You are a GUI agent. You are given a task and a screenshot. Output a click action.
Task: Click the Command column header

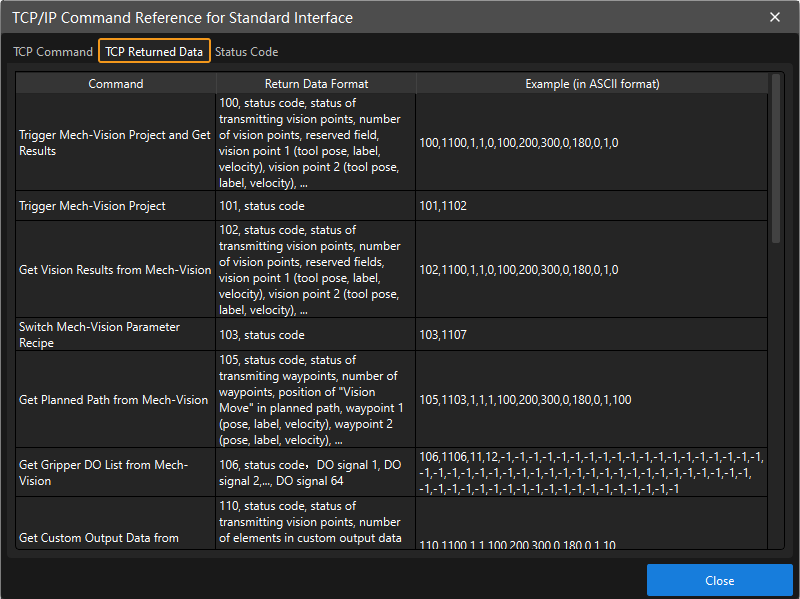click(x=116, y=84)
